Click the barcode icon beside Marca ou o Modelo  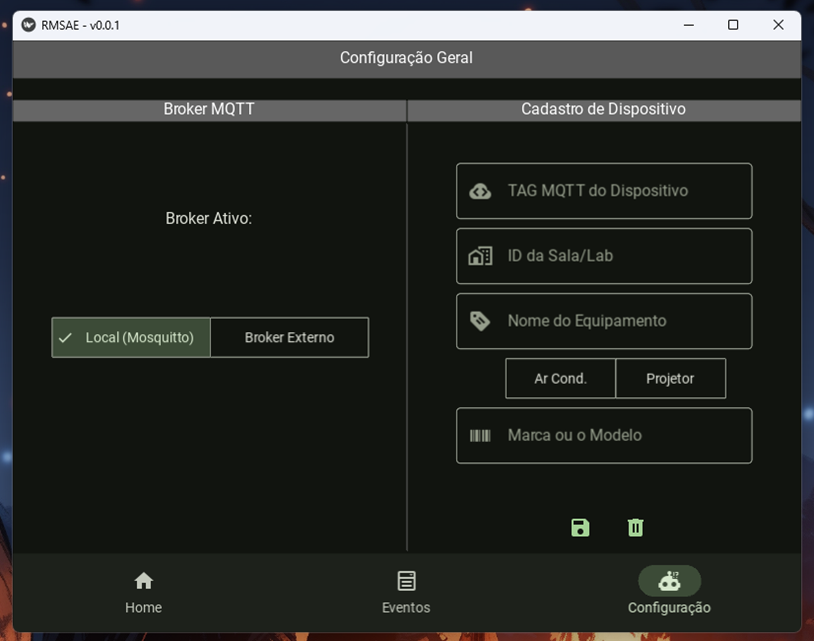[x=480, y=435]
